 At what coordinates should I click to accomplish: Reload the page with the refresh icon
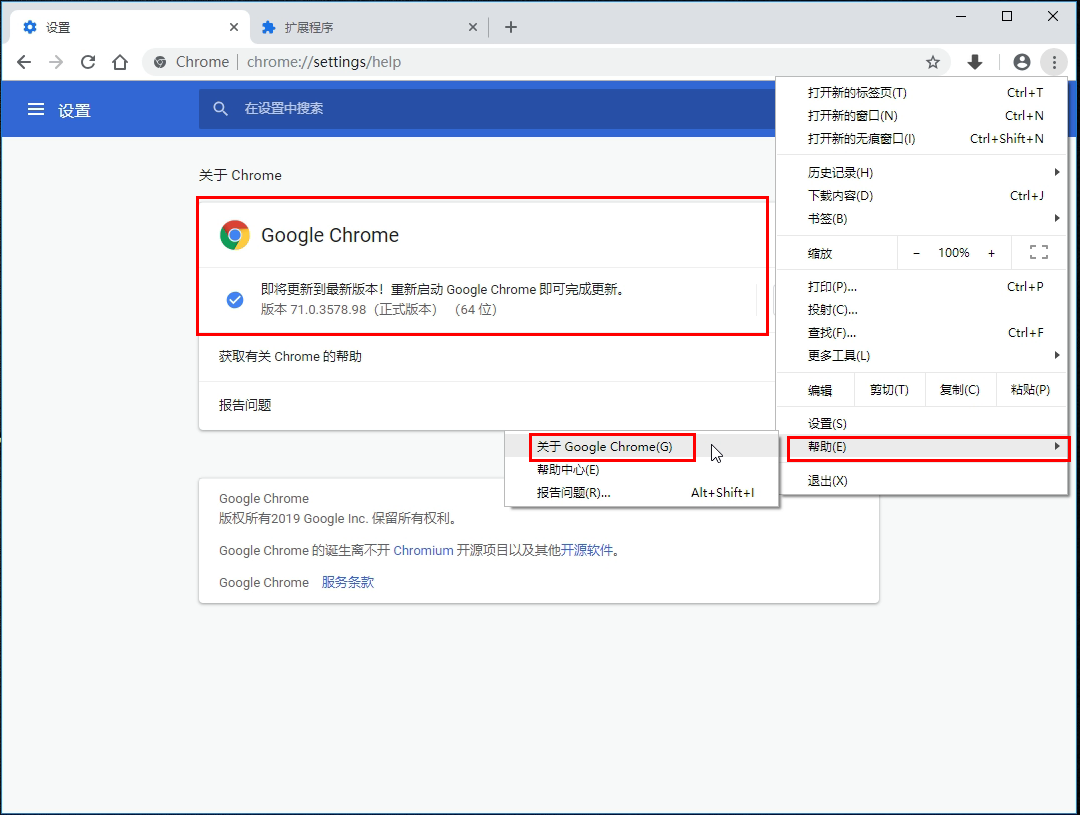pyautogui.click(x=88, y=62)
